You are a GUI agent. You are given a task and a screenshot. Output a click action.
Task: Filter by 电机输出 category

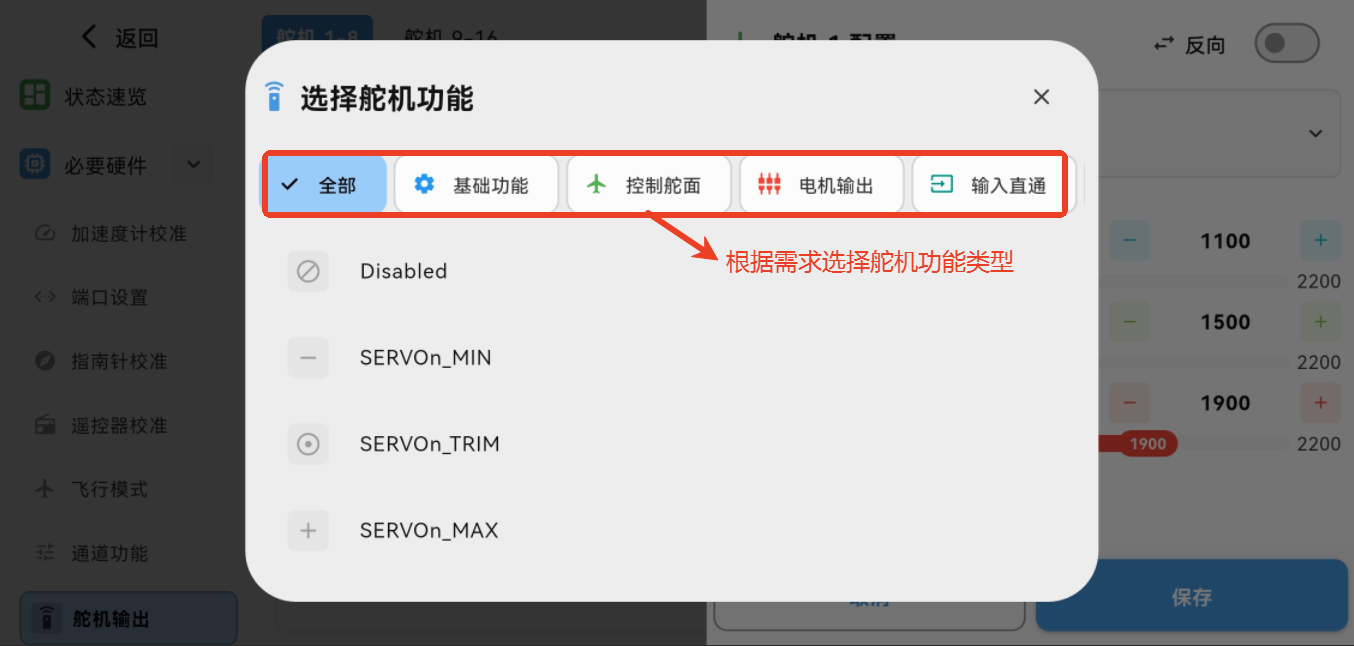(x=821, y=185)
